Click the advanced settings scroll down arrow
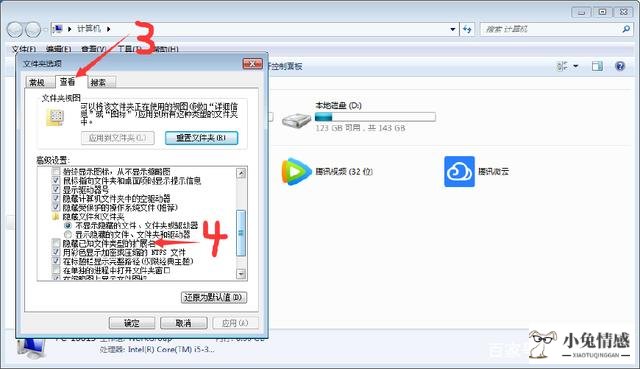640x369 pixels. coord(241,274)
